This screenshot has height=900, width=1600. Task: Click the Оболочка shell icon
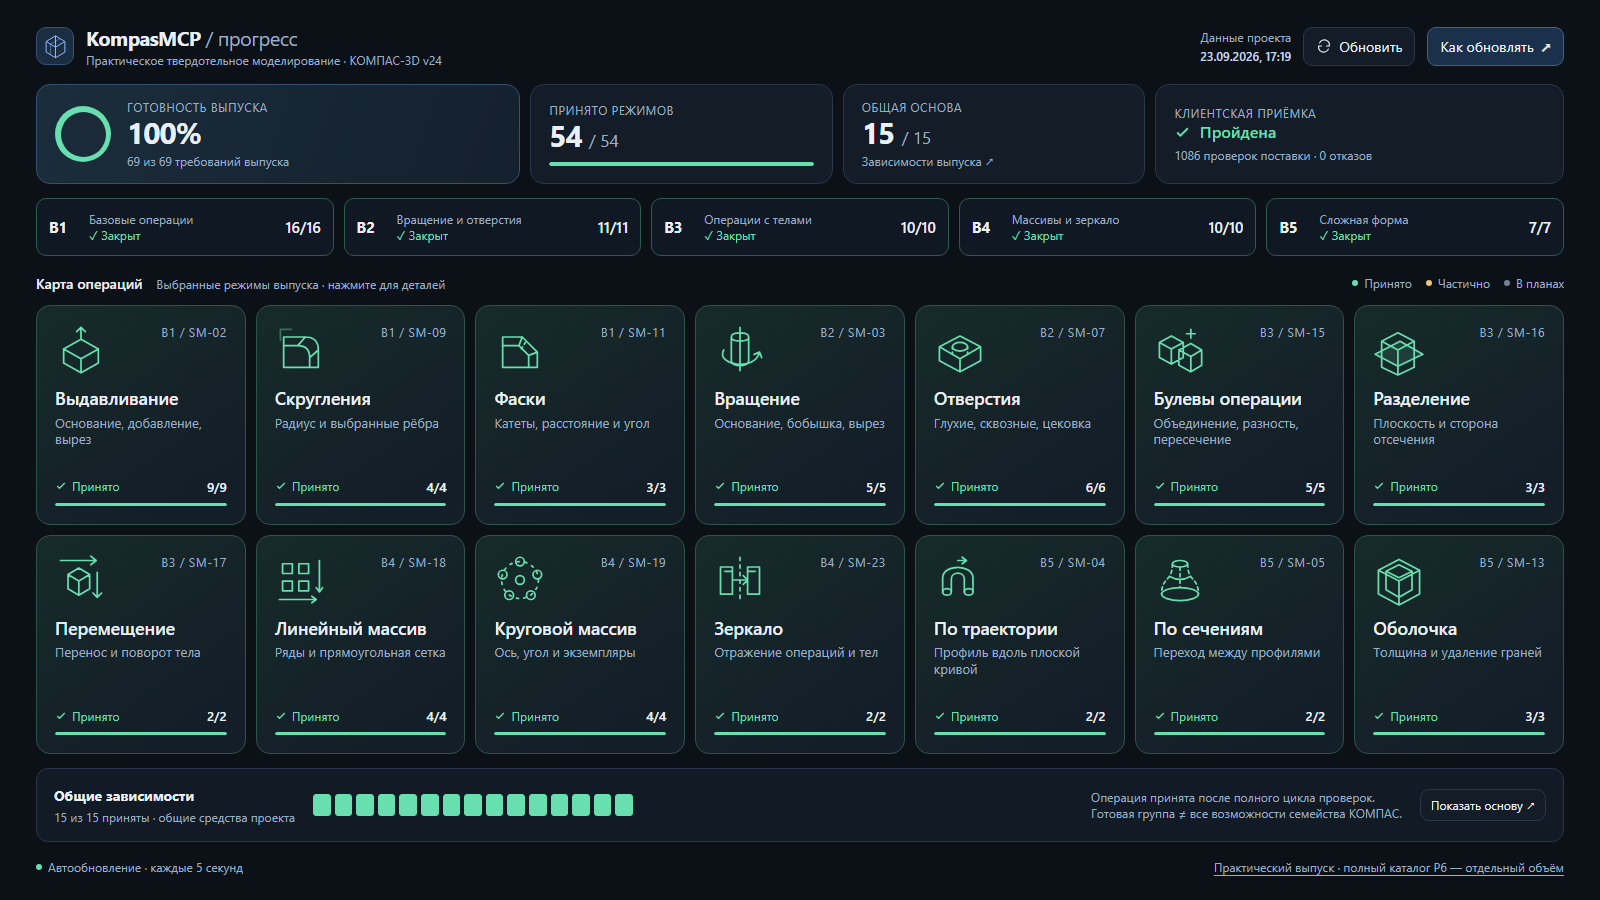1398,582
